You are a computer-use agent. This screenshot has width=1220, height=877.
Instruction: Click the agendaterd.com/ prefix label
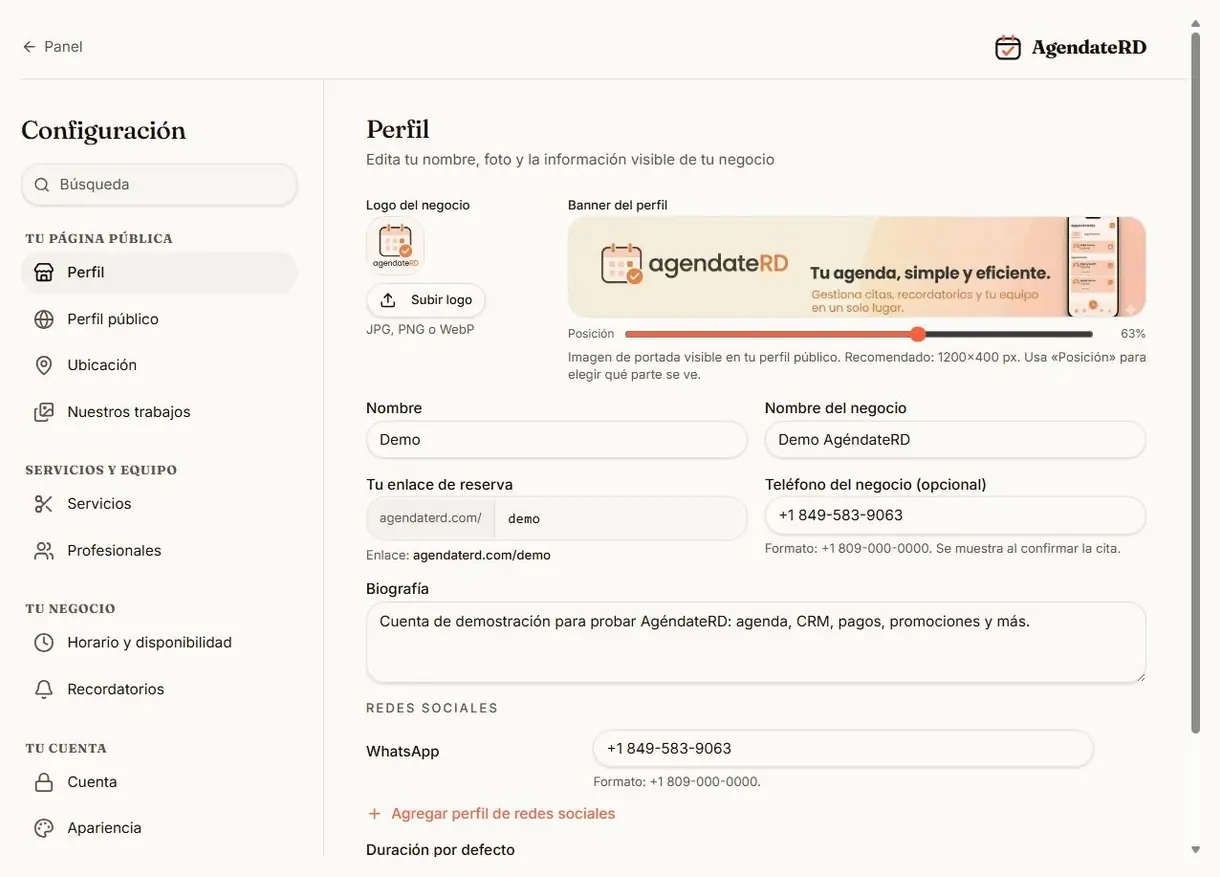[x=431, y=519]
